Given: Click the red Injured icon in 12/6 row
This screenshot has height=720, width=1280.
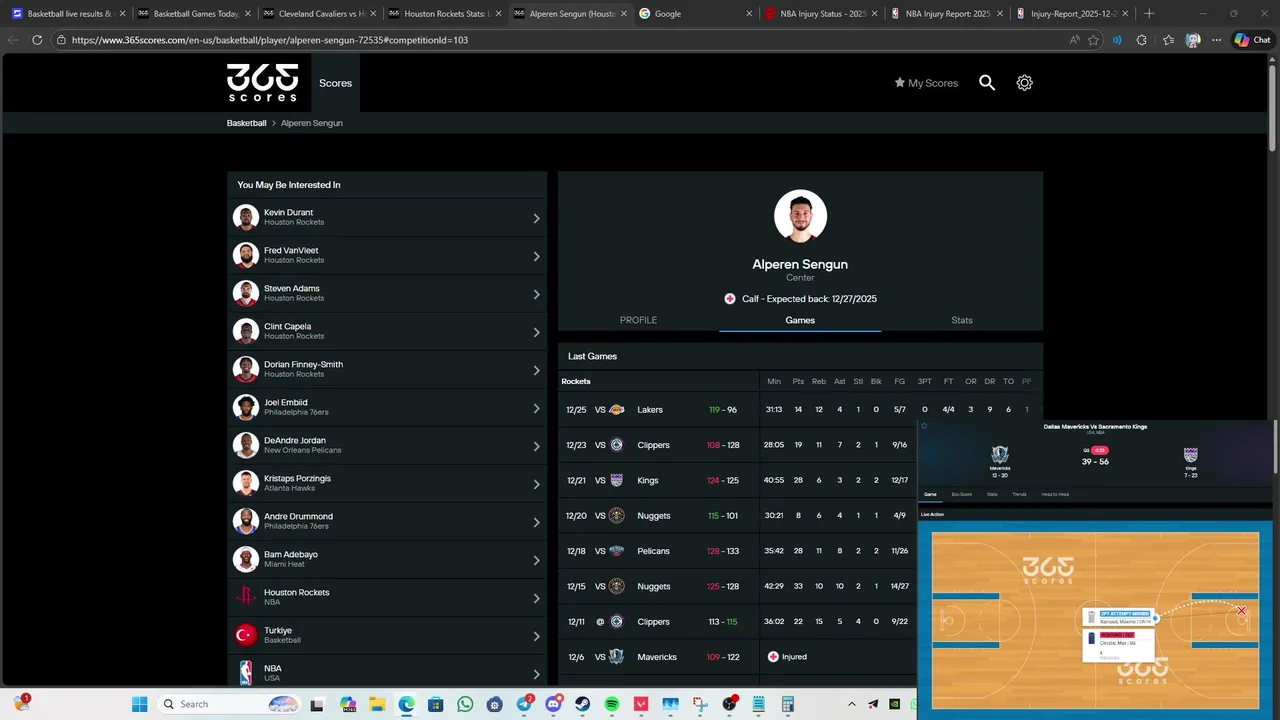Looking at the screenshot, I should 773,657.
